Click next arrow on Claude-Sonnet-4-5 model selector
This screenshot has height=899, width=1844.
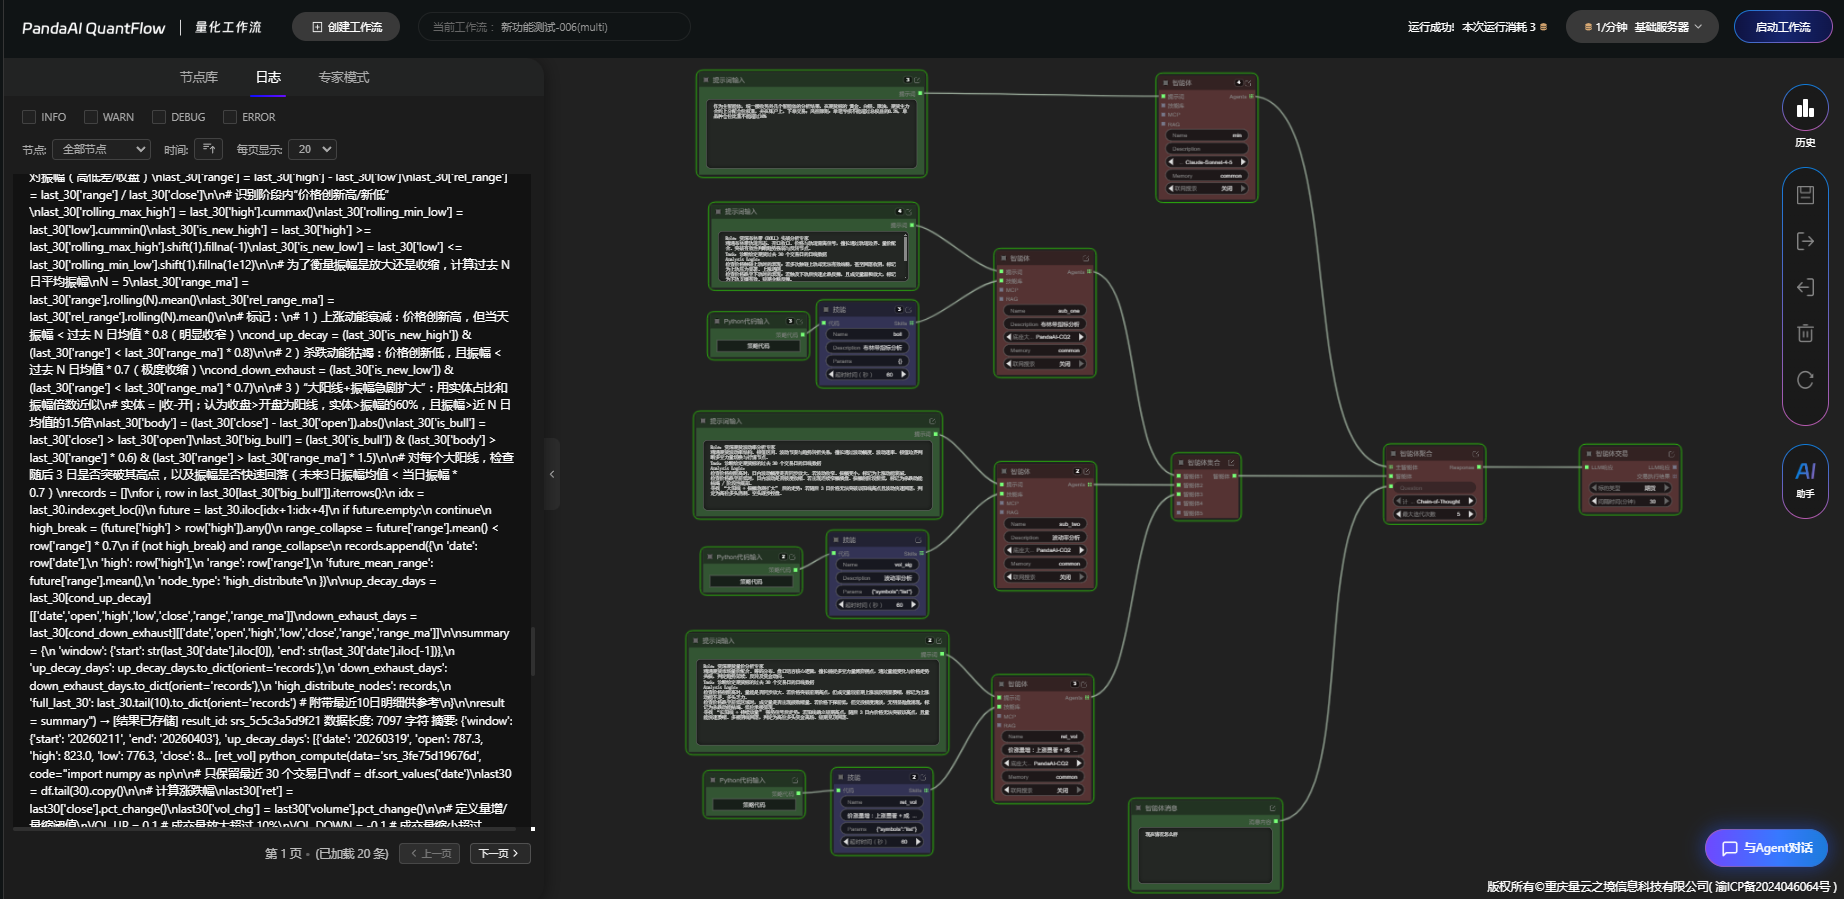tap(1243, 162)
